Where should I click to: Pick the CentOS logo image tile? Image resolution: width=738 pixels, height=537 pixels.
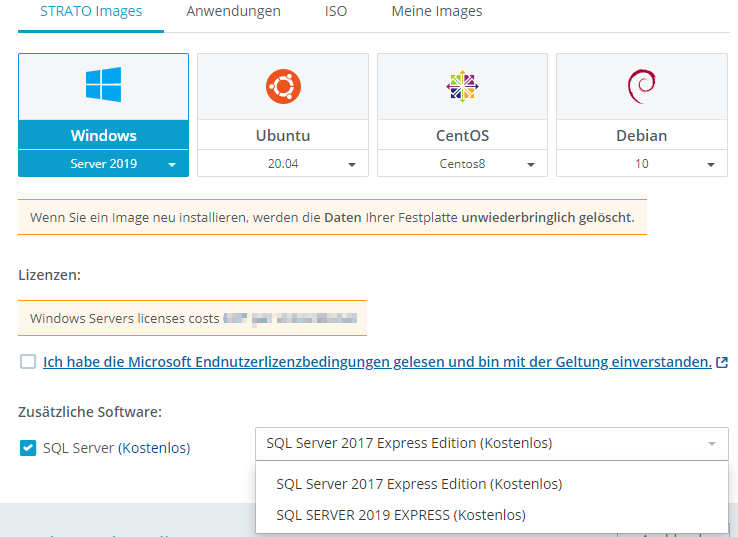[x=462, y=87]
